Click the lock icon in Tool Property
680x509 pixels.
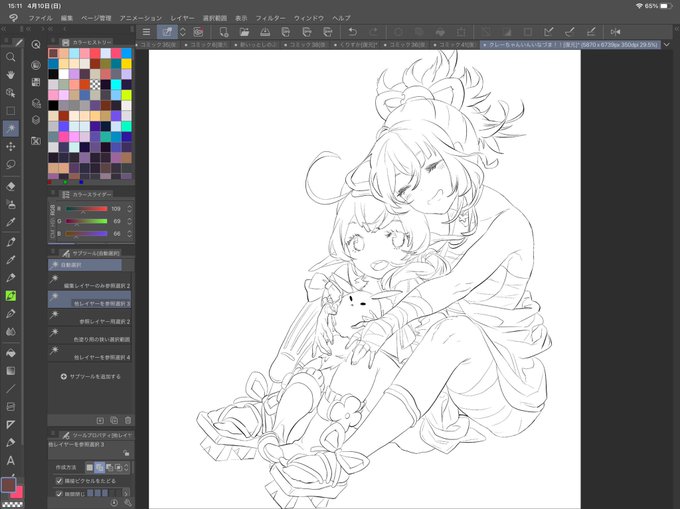click(x=126, y=453)
